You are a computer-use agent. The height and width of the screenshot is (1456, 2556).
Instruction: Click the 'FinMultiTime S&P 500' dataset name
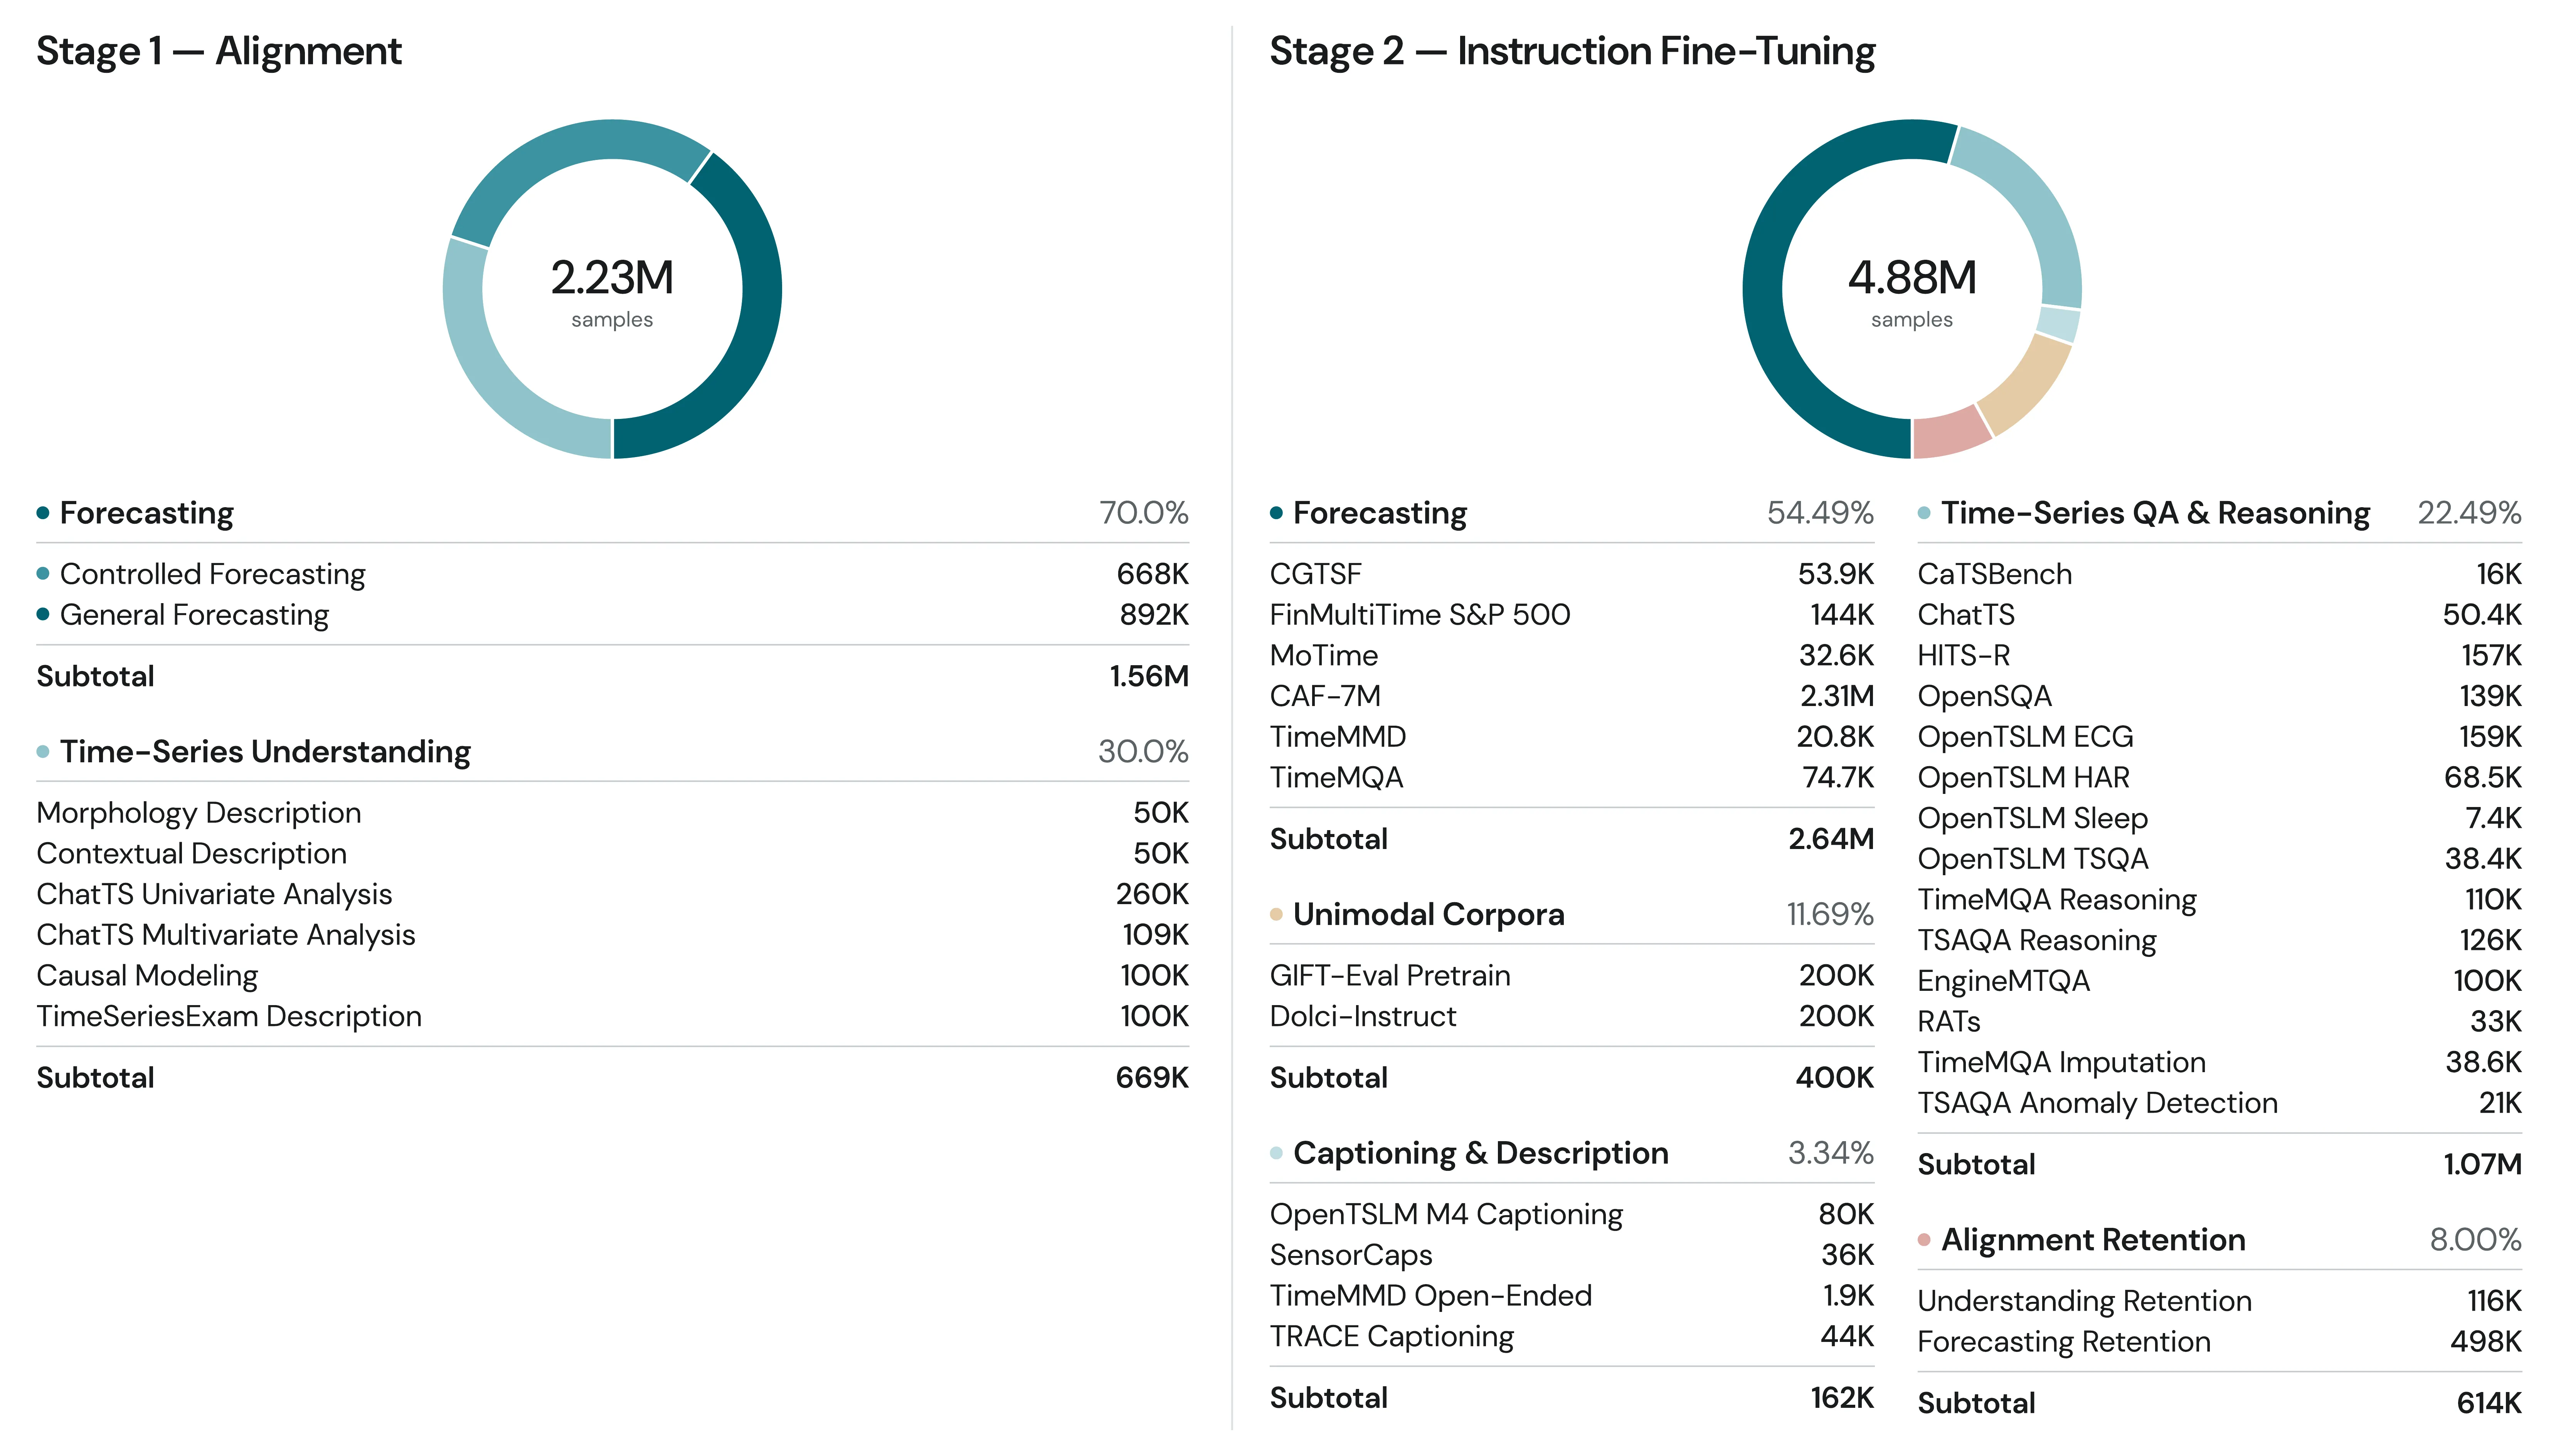(x=1420, y=615)
